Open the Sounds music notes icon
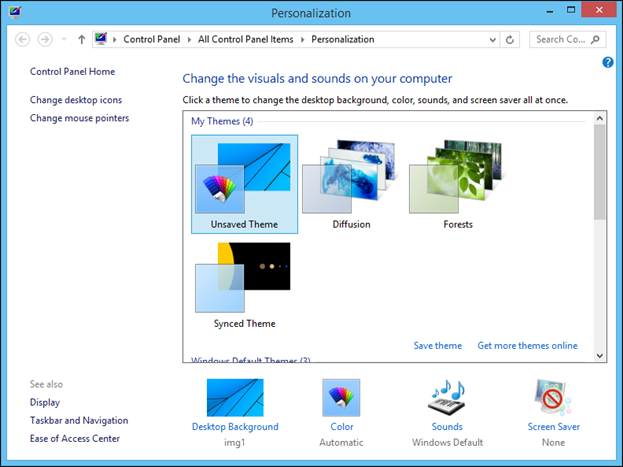Viewport: 623px width, 467px height. click(x=447, y=397)
